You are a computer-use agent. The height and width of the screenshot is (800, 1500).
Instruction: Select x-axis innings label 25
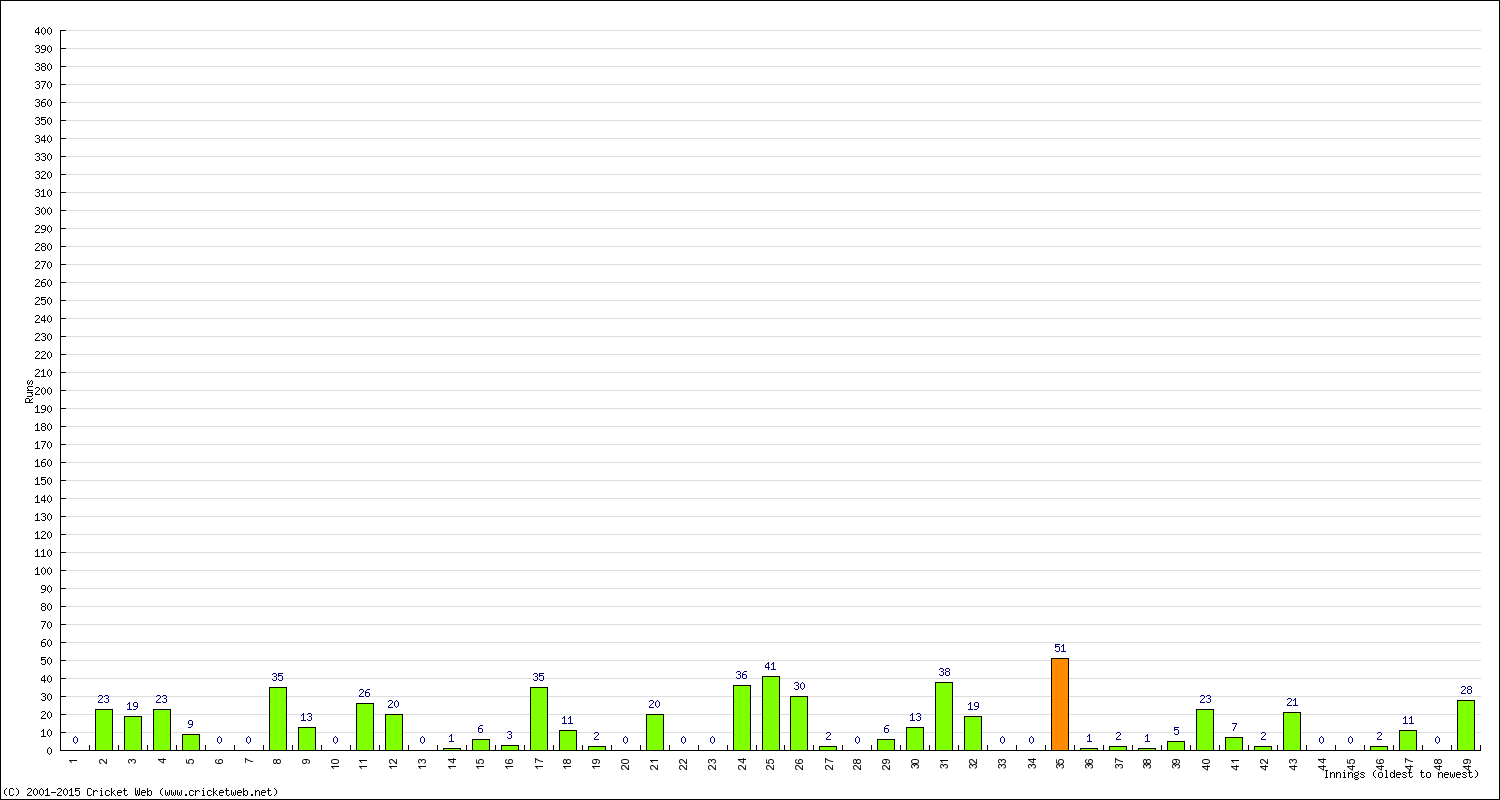tap(770, 762)
